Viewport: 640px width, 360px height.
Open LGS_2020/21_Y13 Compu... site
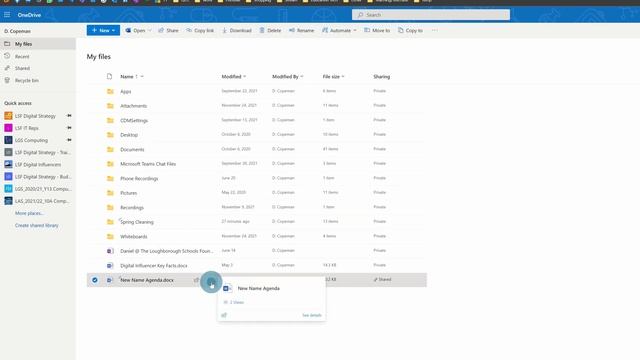pos(42,189)
